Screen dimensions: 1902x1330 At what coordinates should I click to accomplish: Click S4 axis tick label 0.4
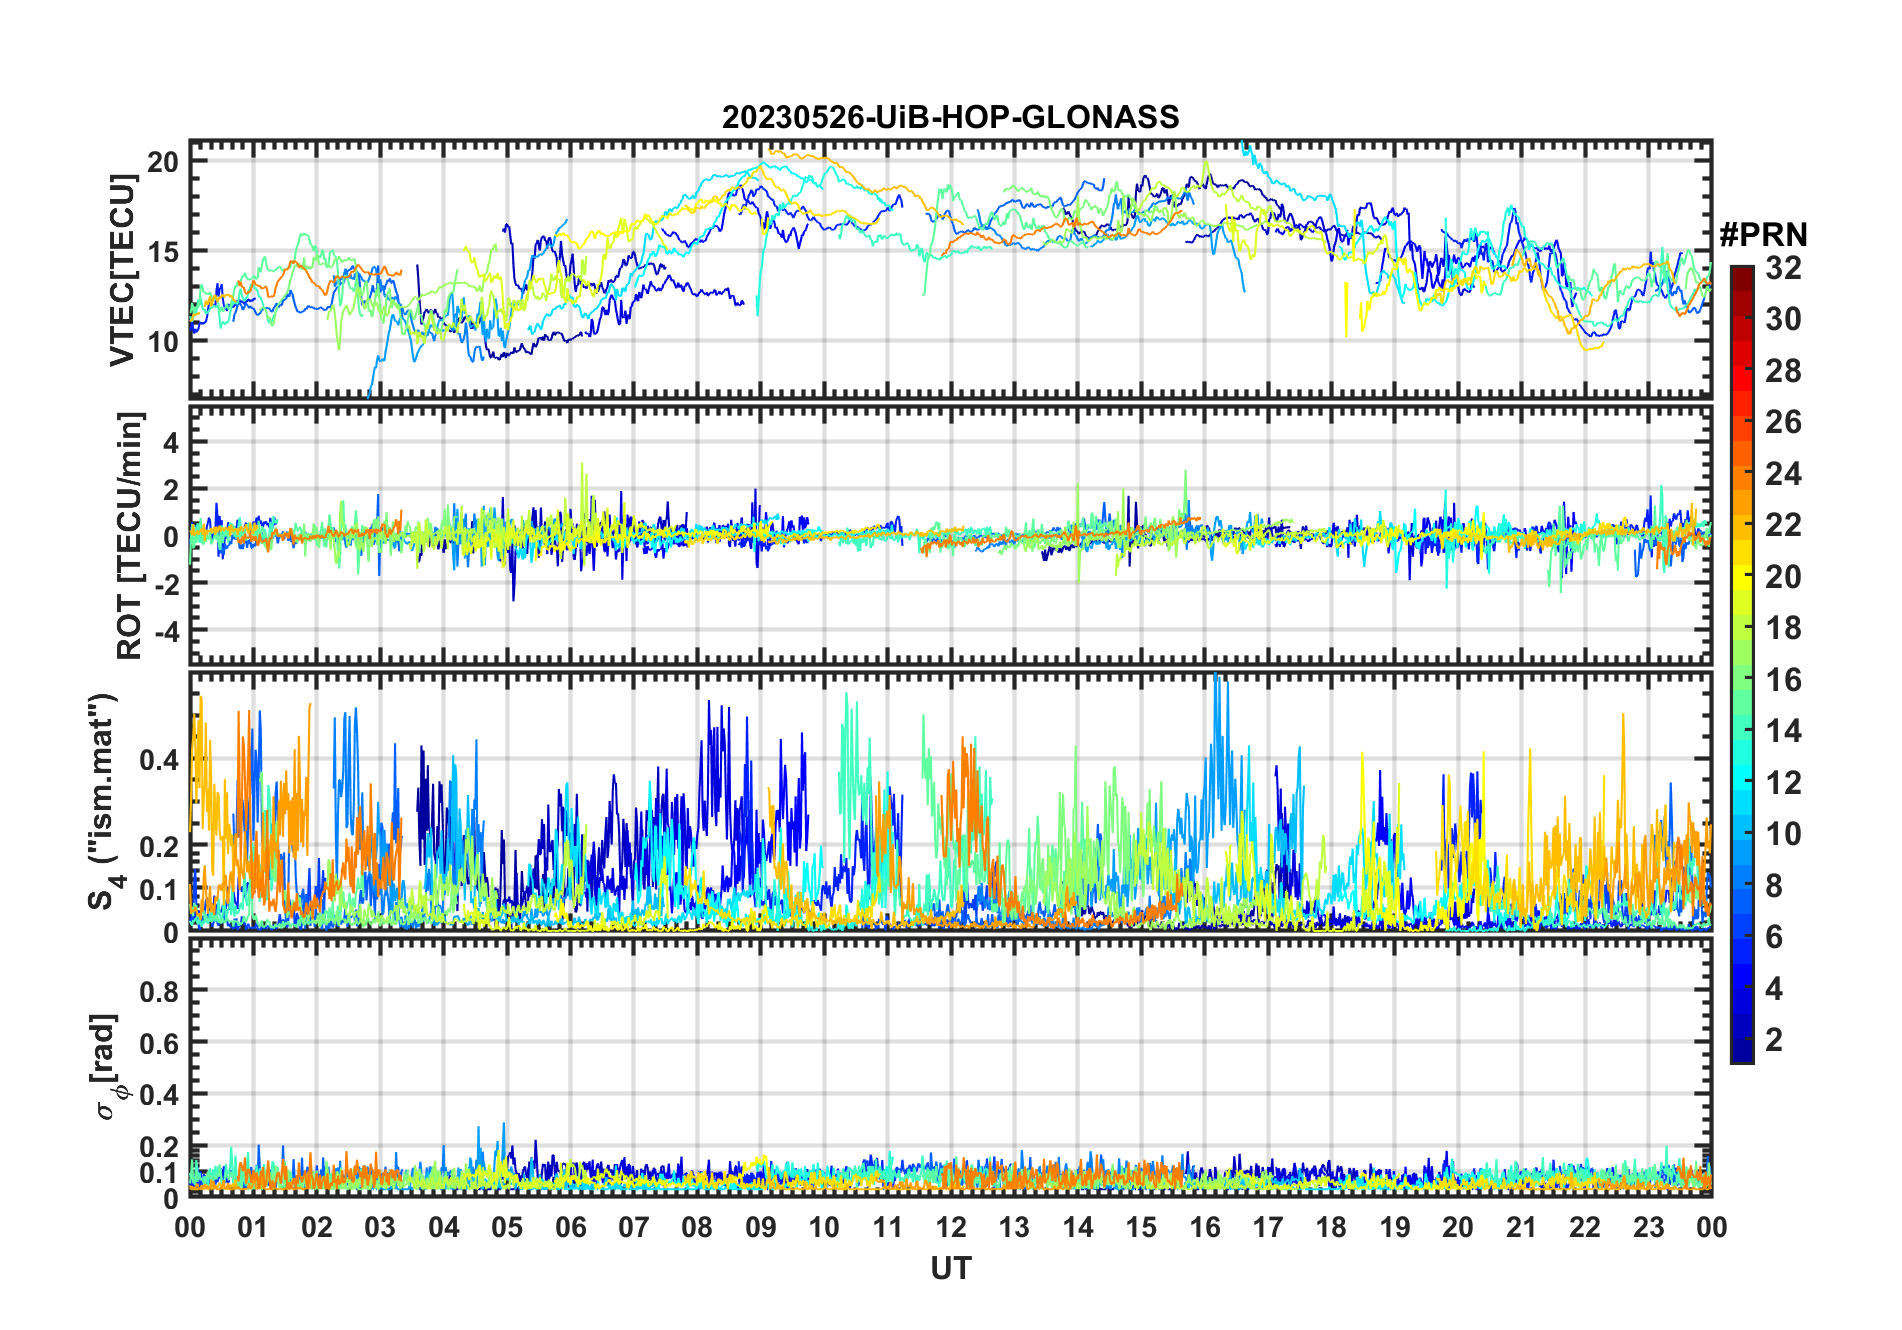pyautogui.click(x=159, y=760)
